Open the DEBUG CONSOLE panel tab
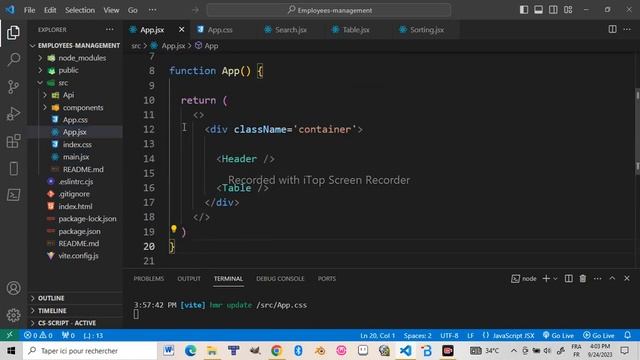Screen dimensions: 640x360 pyautogui.click(x=280, y=279)
